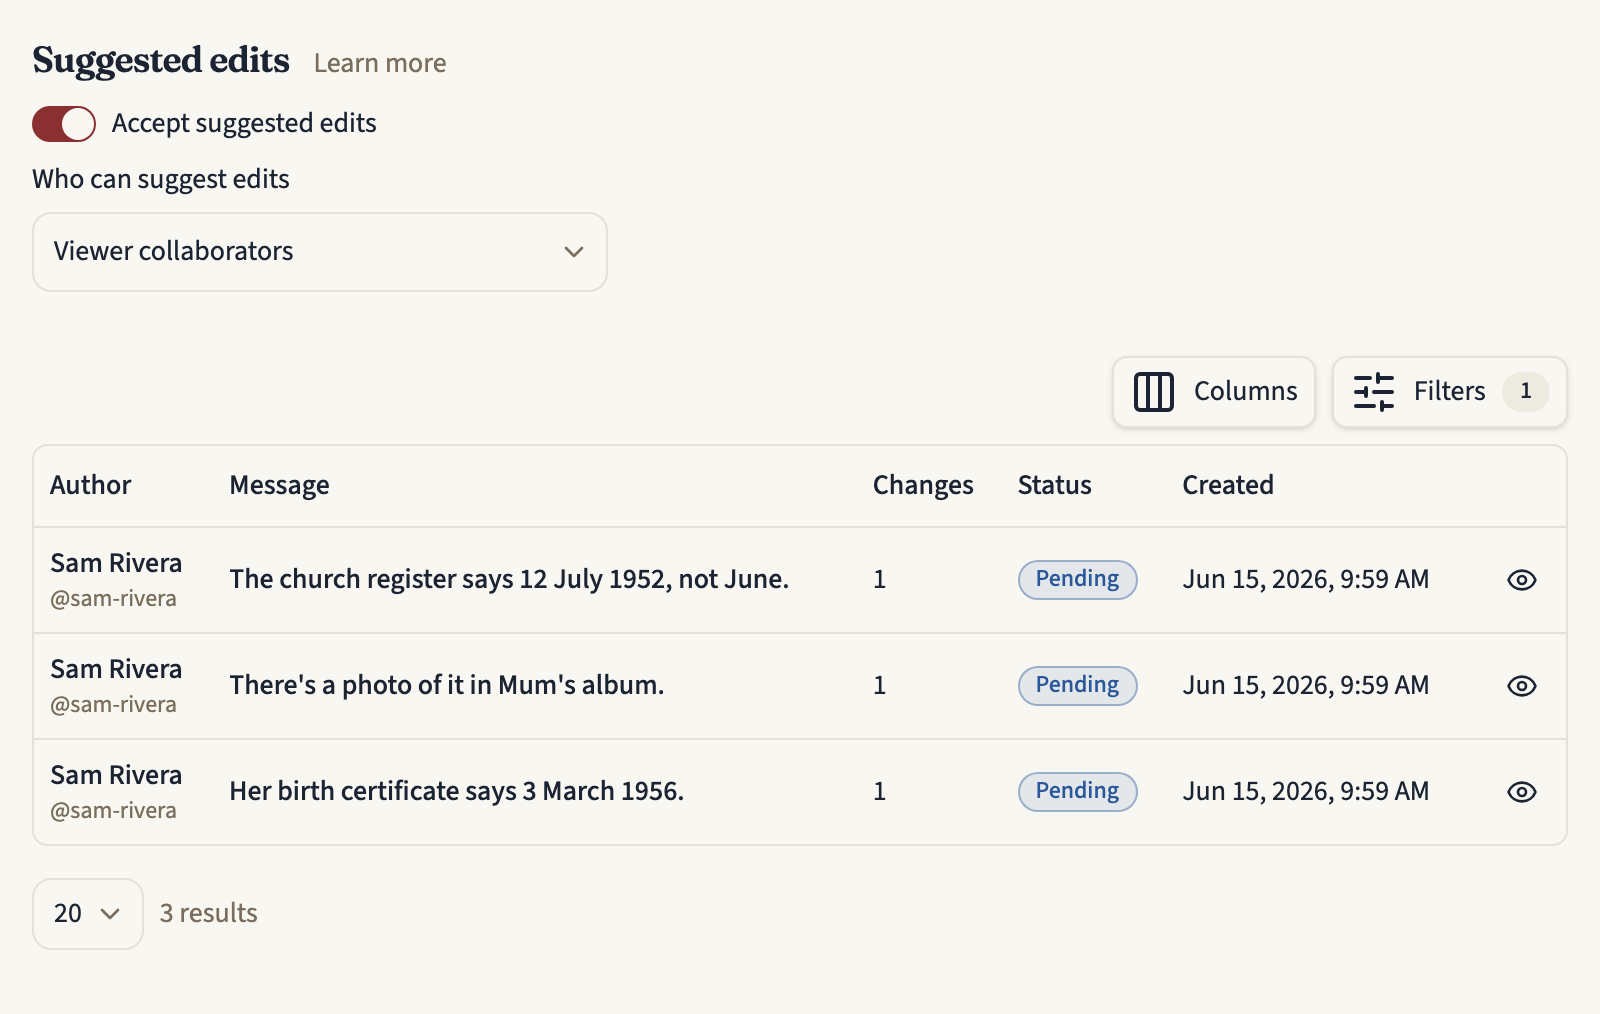This screenshot has height=1014, width=1600.
Task: Click the 'Who can suggest edits' label
Action: pos(161,180)
